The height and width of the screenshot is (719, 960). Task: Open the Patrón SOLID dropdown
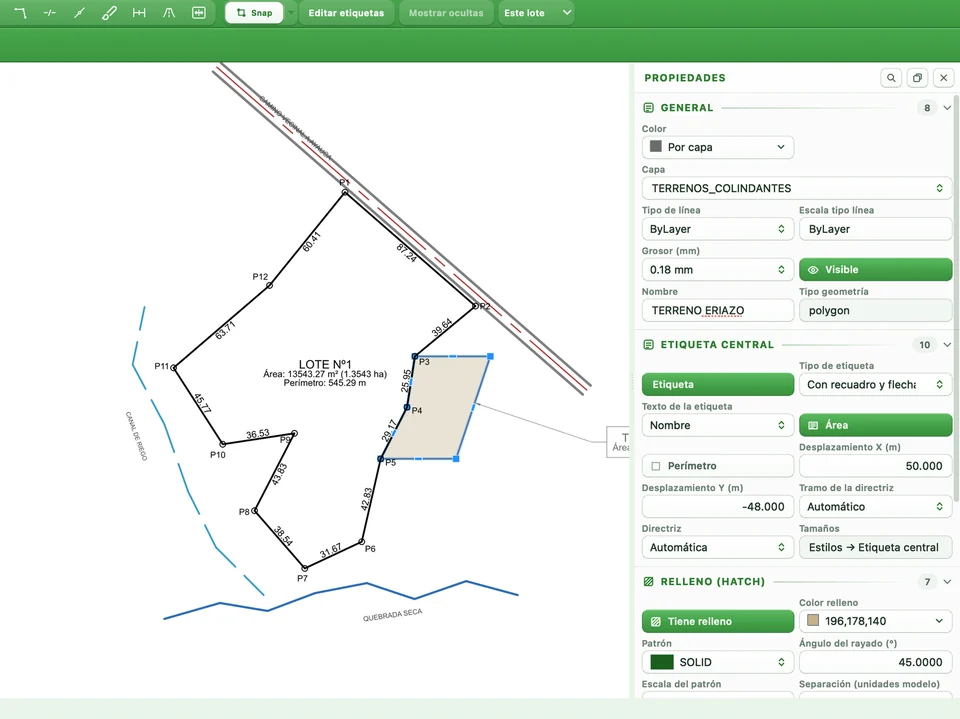(x=718, y=662)
